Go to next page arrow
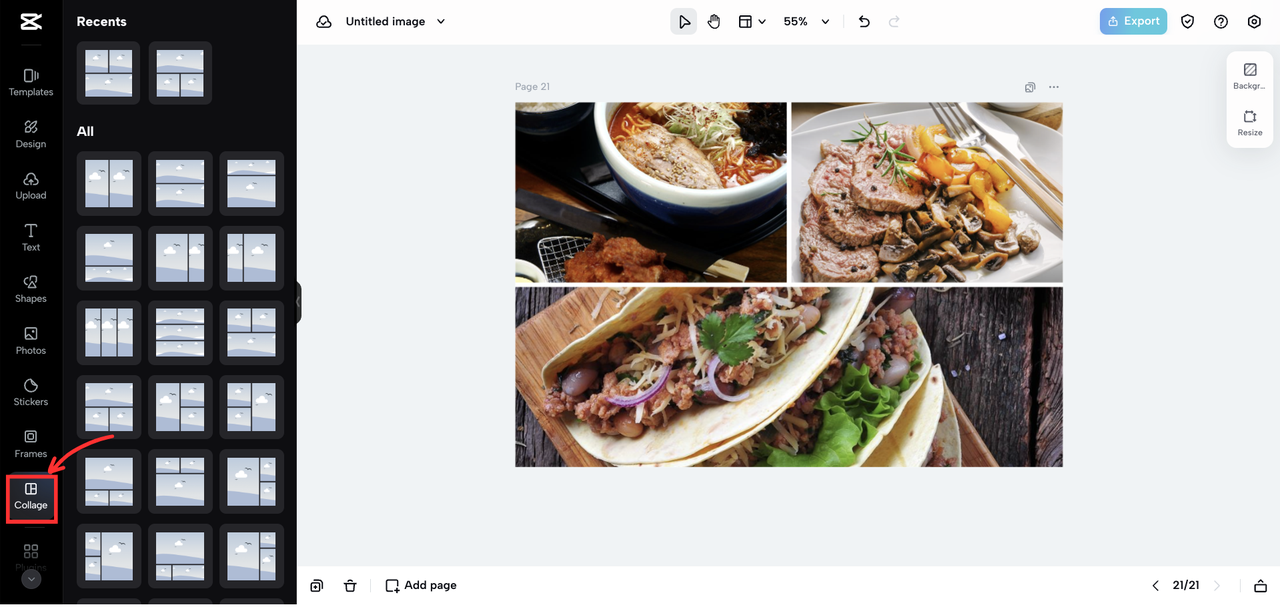The height and width of the screenshot is (613, 1280). 1217,585
